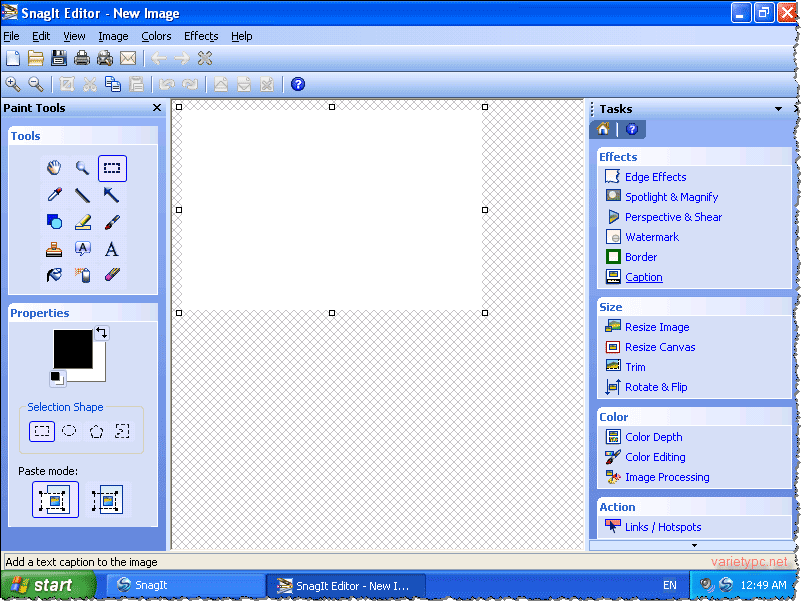Open Tasks pane dropdown arrow
This screenshot has height=601, width=801.
[778, 109]
